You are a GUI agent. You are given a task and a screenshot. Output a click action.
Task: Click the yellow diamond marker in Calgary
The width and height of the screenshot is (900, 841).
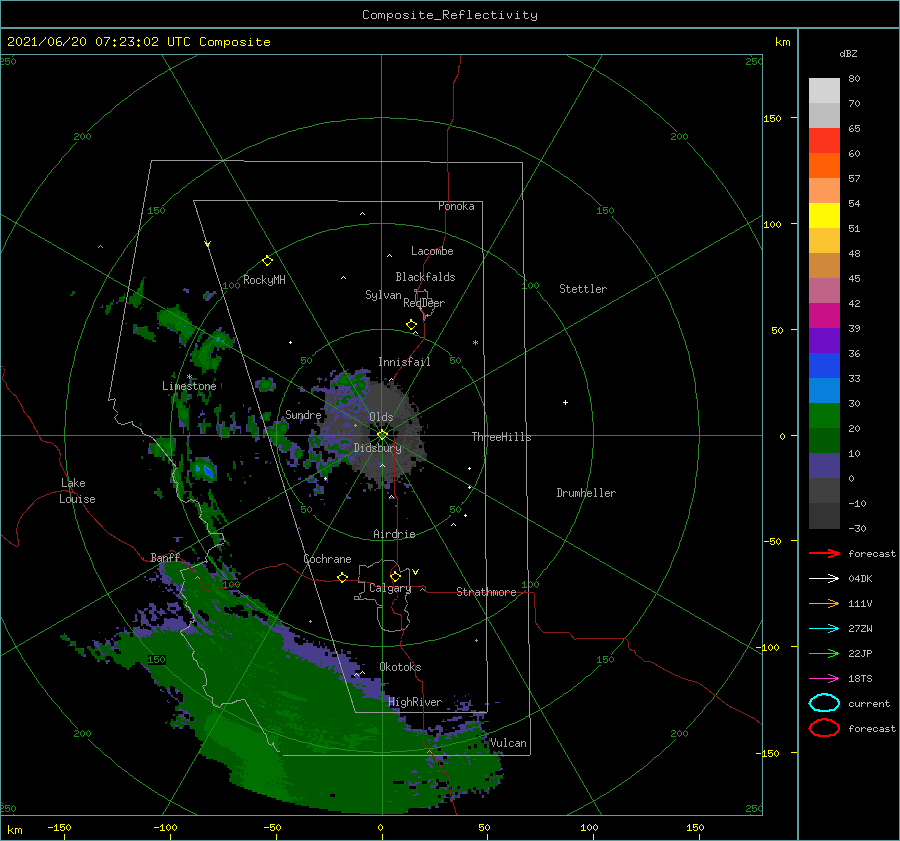coord(395,576)
